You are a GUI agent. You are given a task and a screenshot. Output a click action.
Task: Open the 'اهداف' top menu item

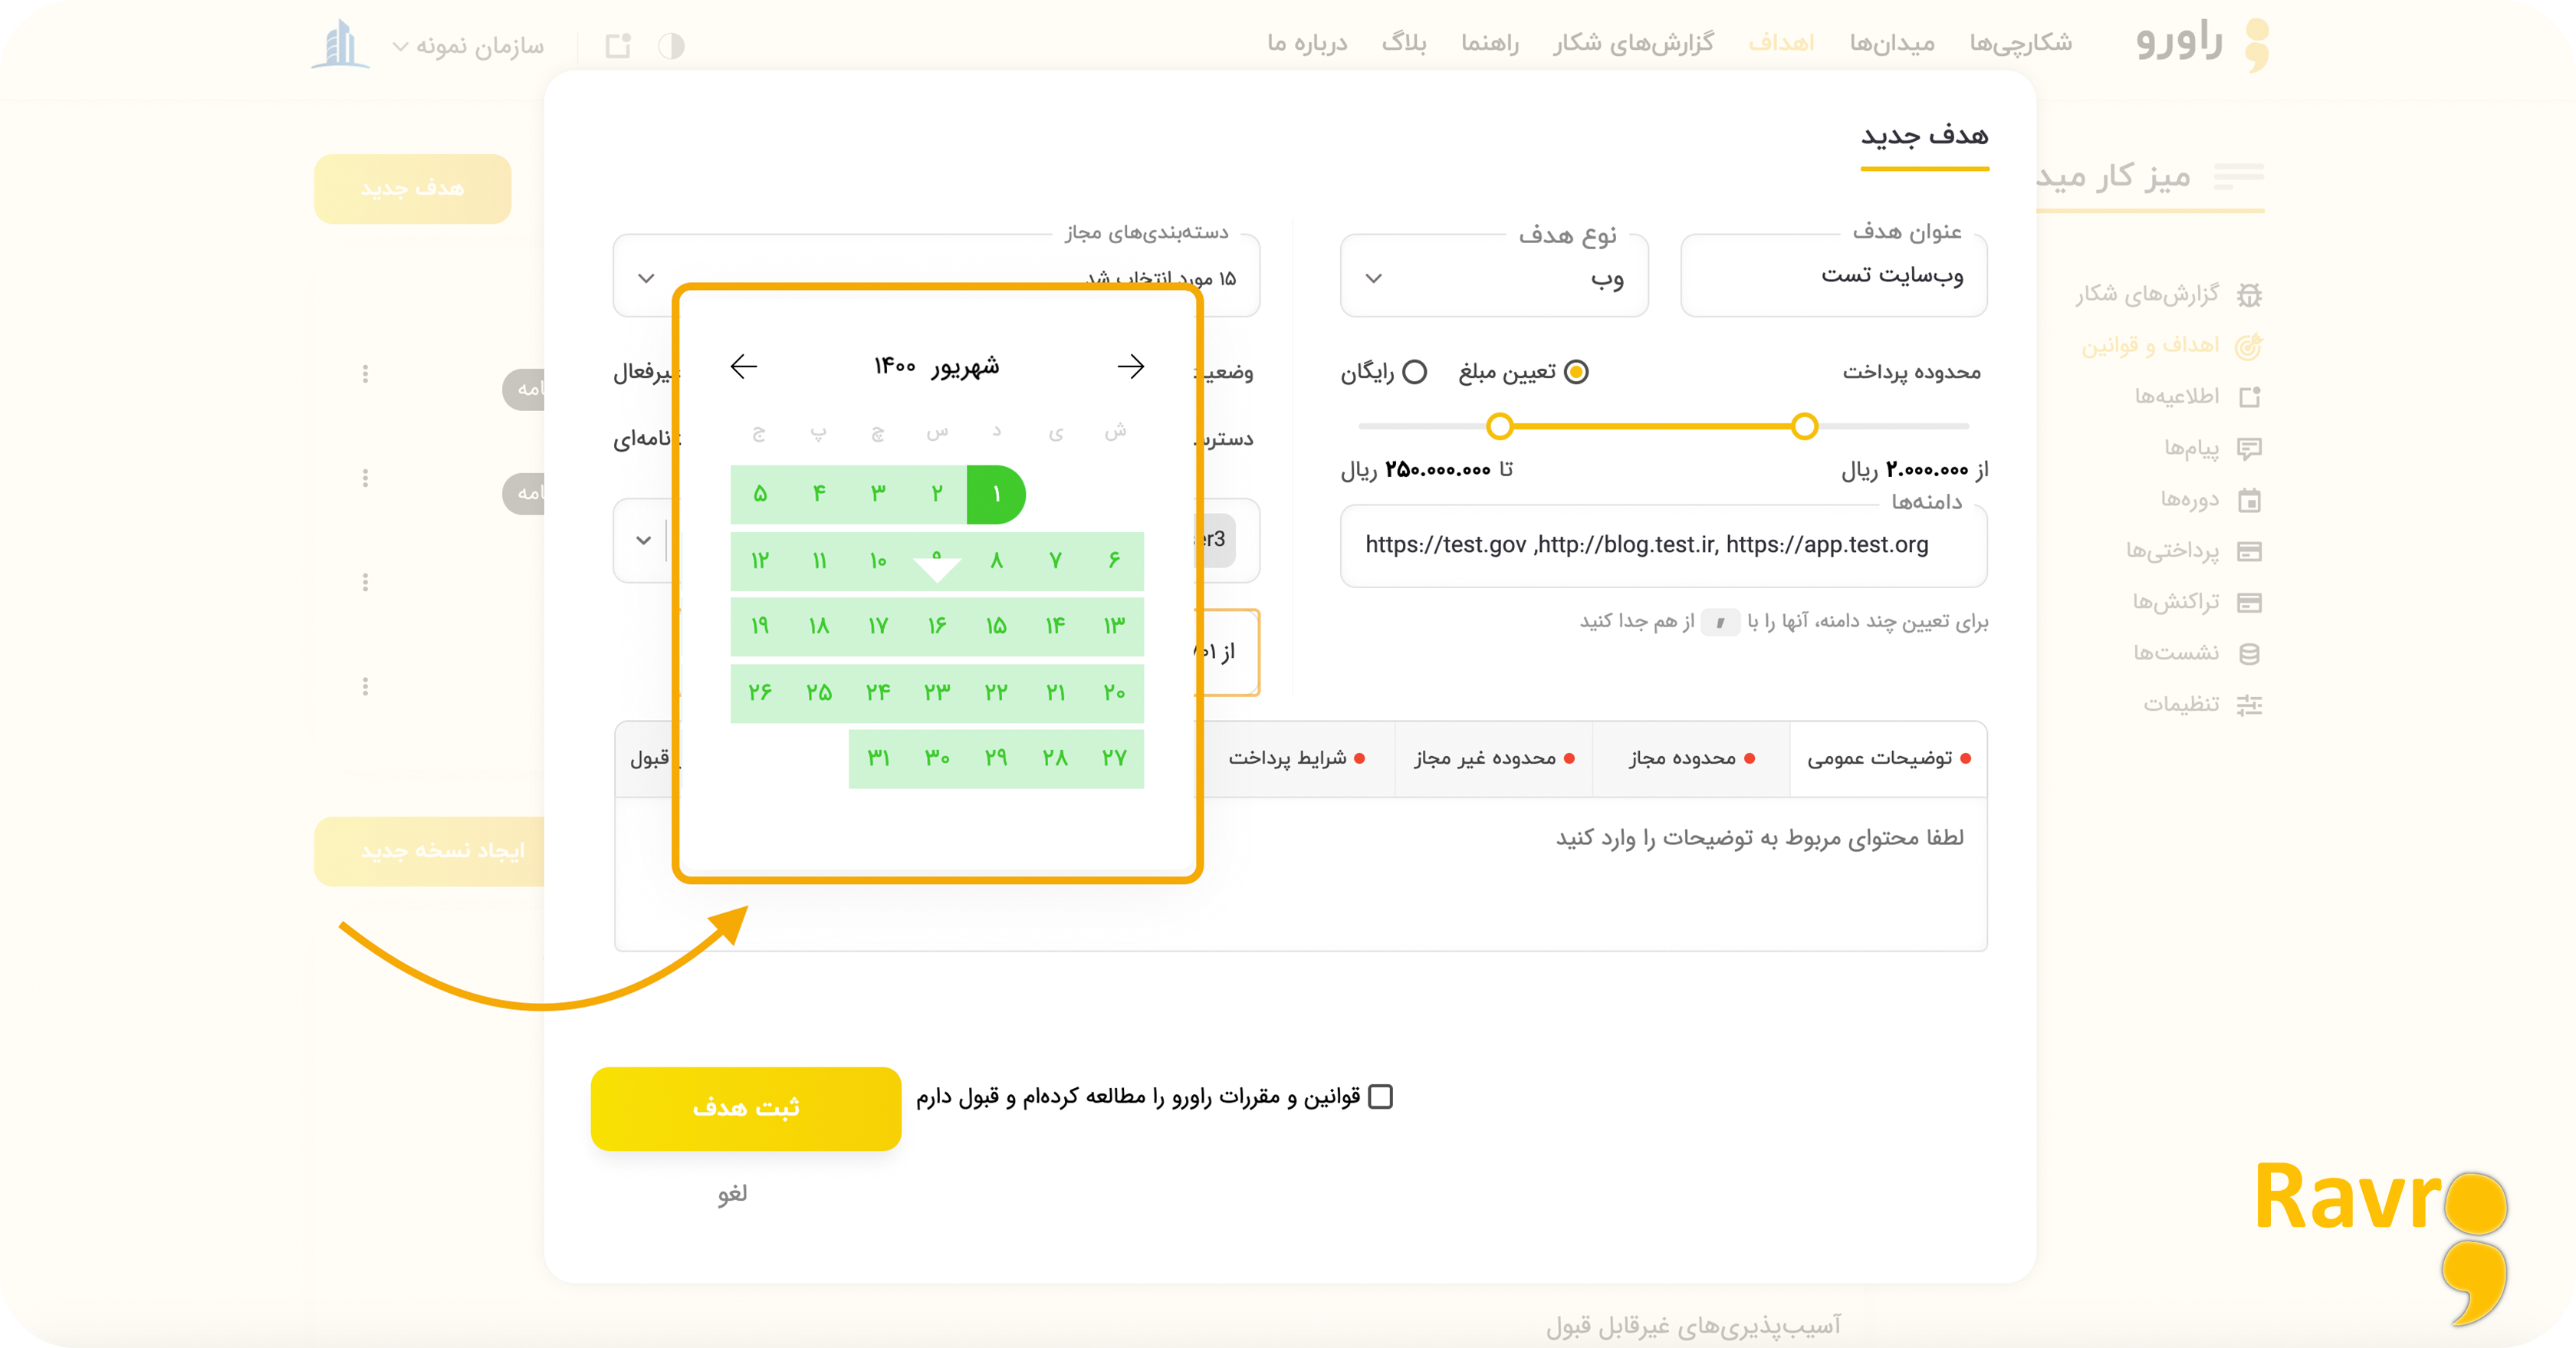[x=1780, y=43]
